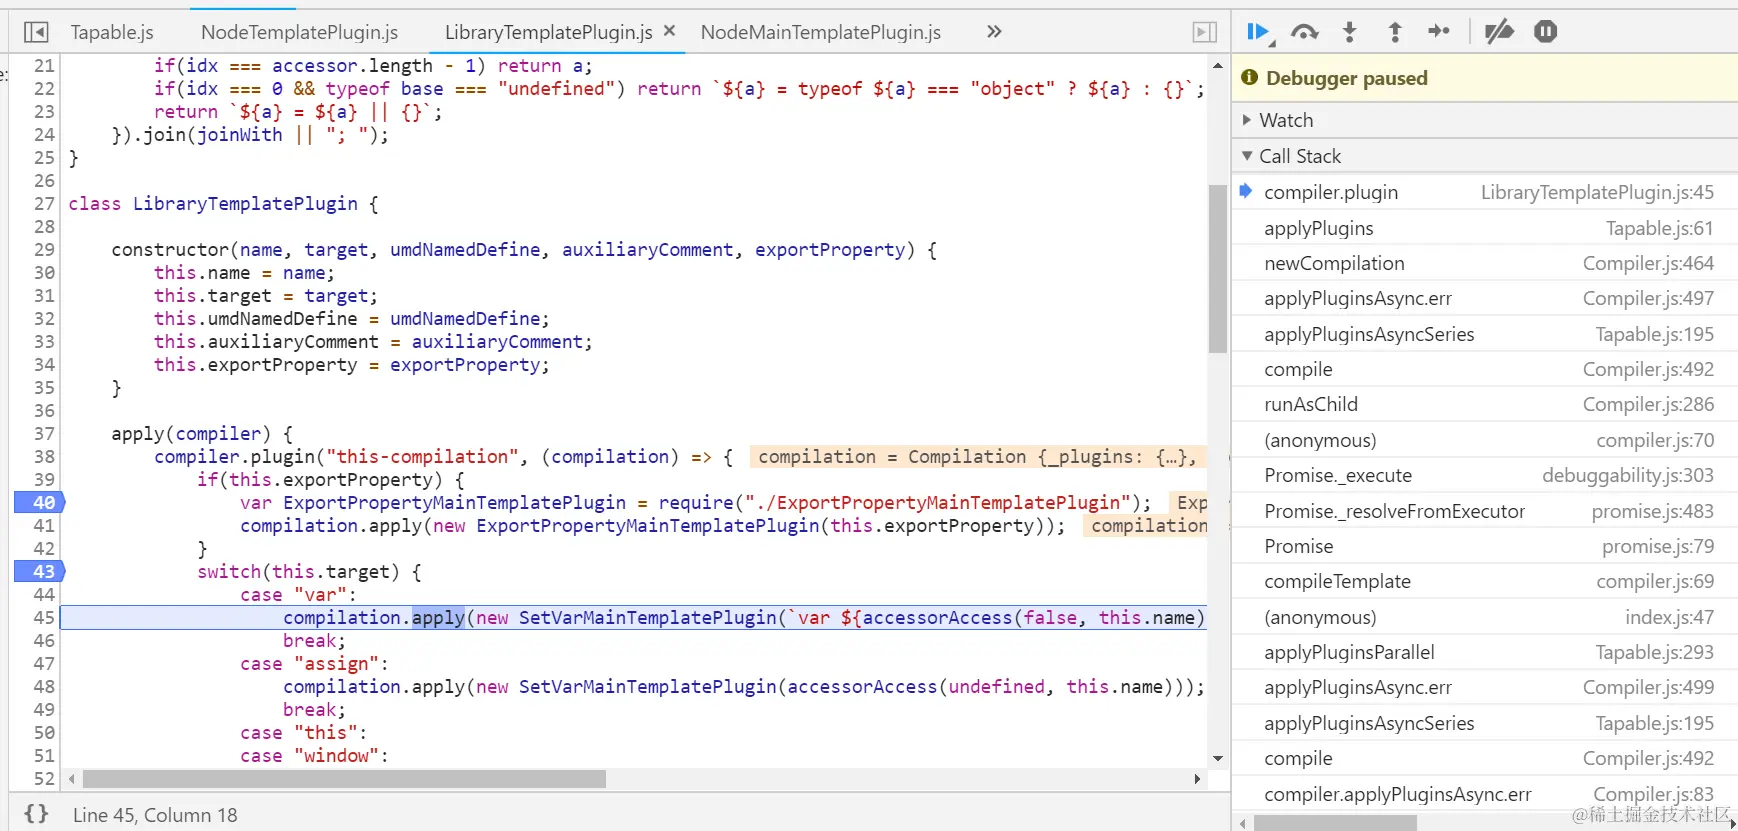Toggle breakpoint on line 40
The height and width of the screenshot is (831, 1738).
pyautogui.click(x=40, y=502)
